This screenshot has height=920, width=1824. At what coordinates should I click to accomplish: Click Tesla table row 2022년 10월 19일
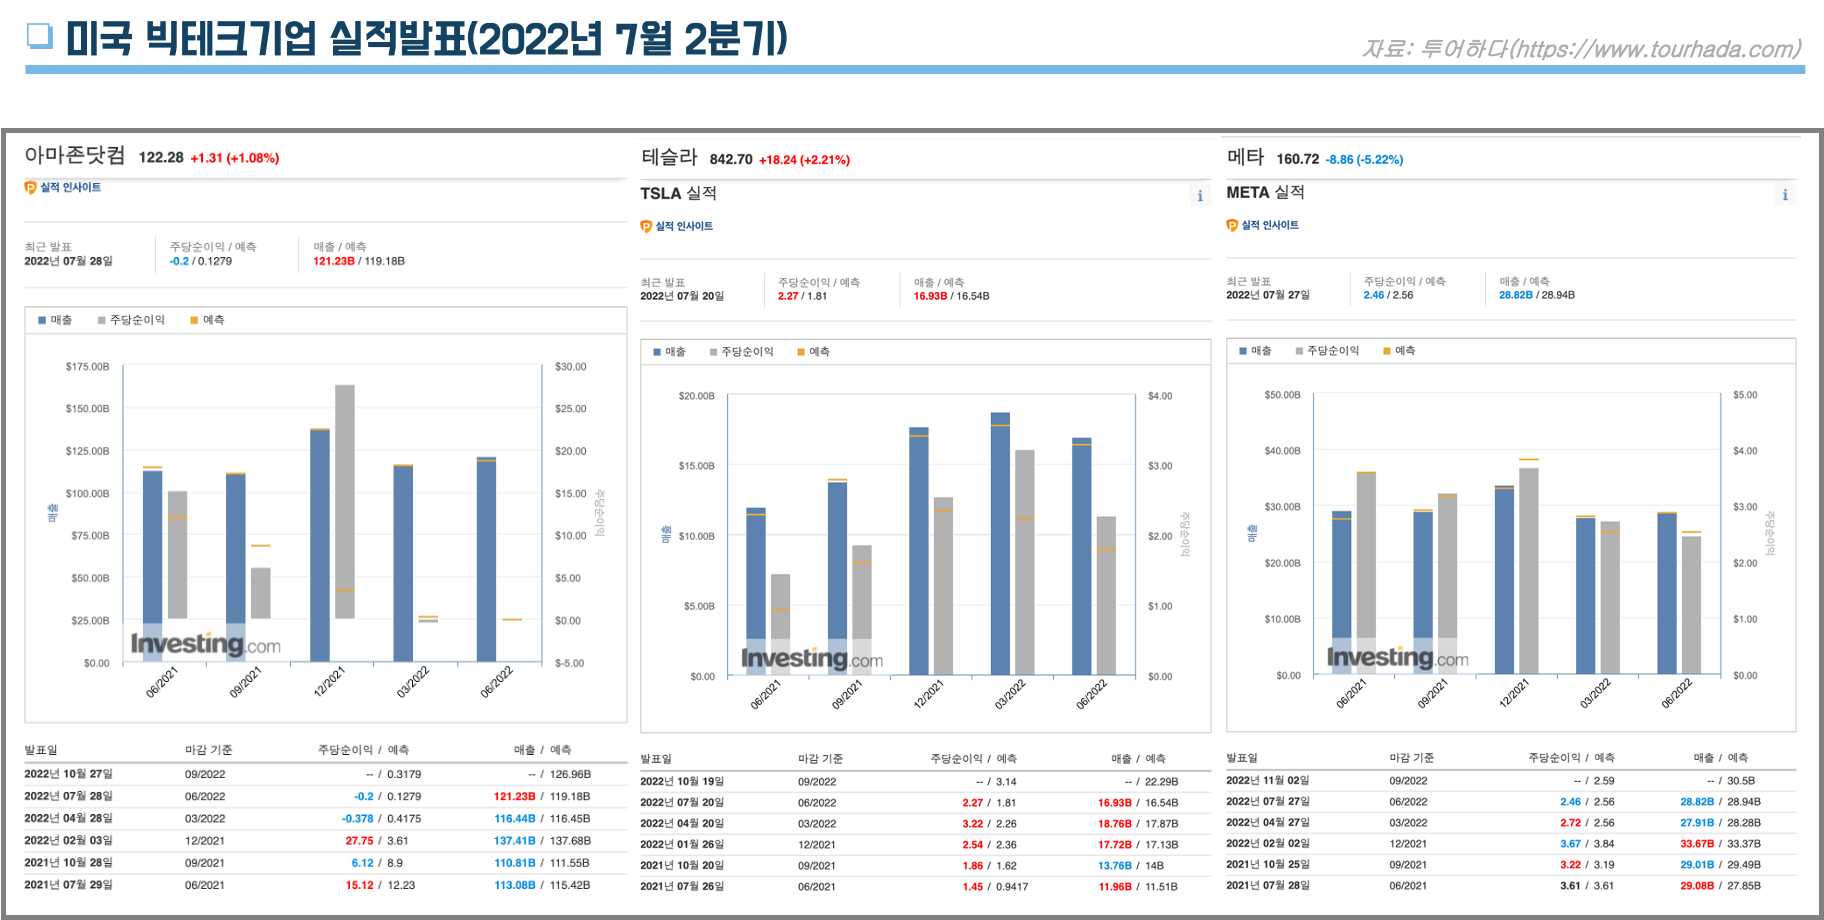pos(924,782)
